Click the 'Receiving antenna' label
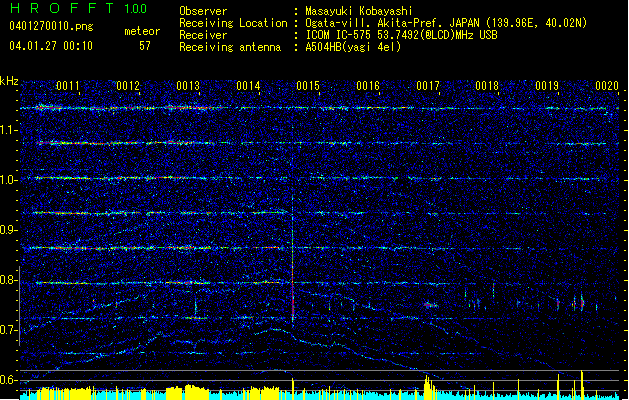The height and width of the screenshot is (400, 629). point(230,47)
